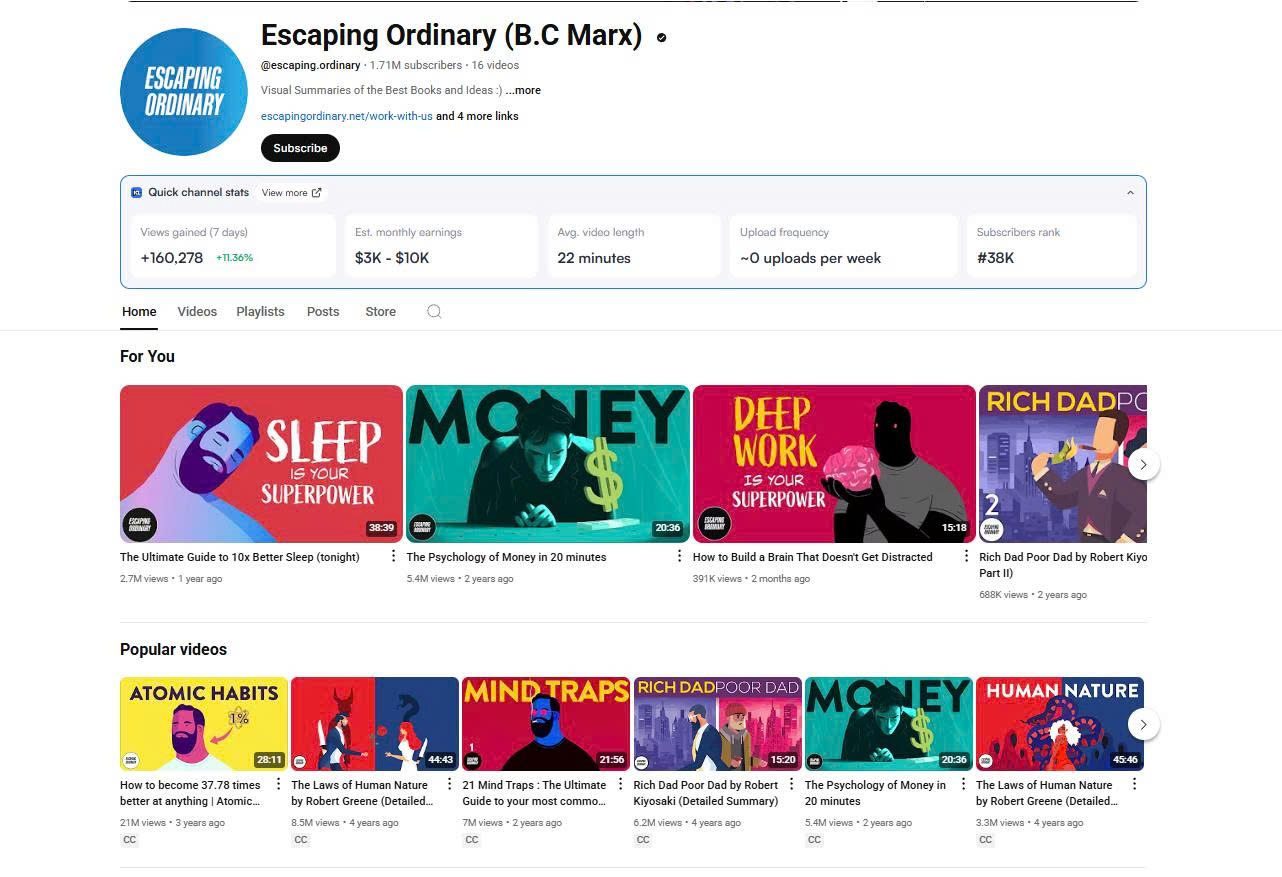The width and height of the screenshot is (1282, 877).
Task: Open the escapingordinary.net/work-with-us link
Action: pos(347,116)
